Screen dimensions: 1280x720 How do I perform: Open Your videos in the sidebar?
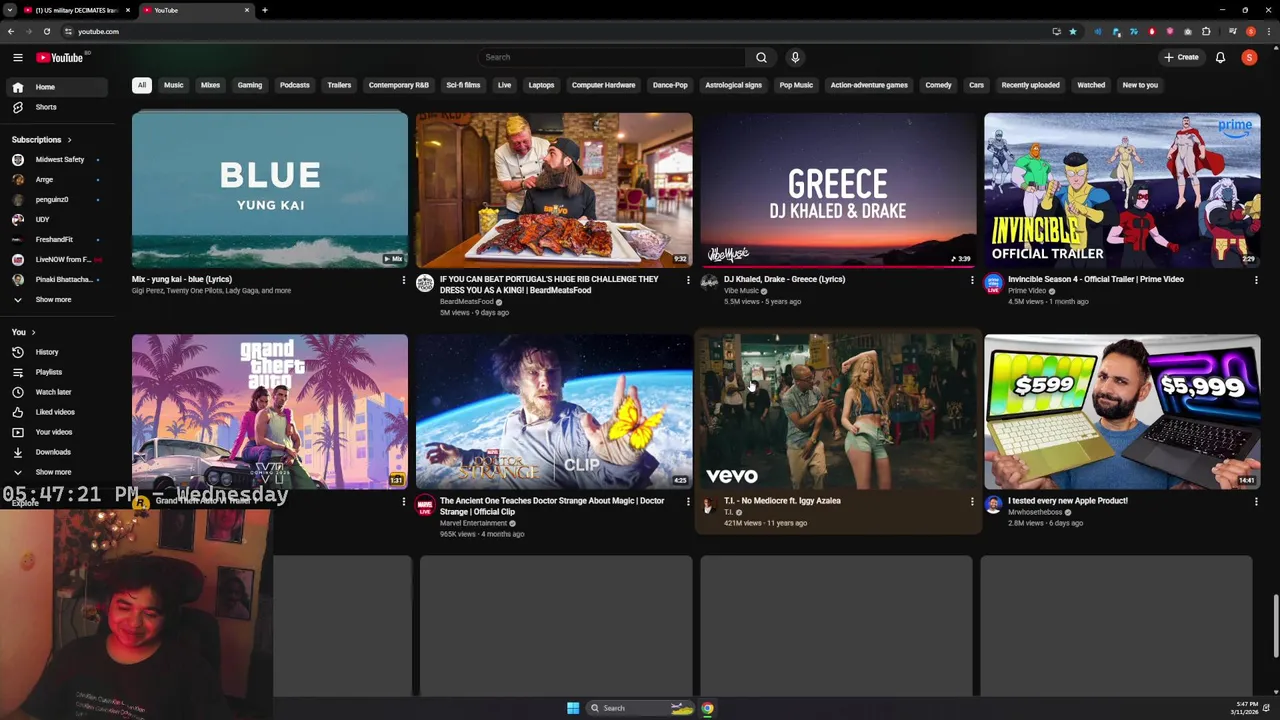pyautogui.click(x=56, y=432)
